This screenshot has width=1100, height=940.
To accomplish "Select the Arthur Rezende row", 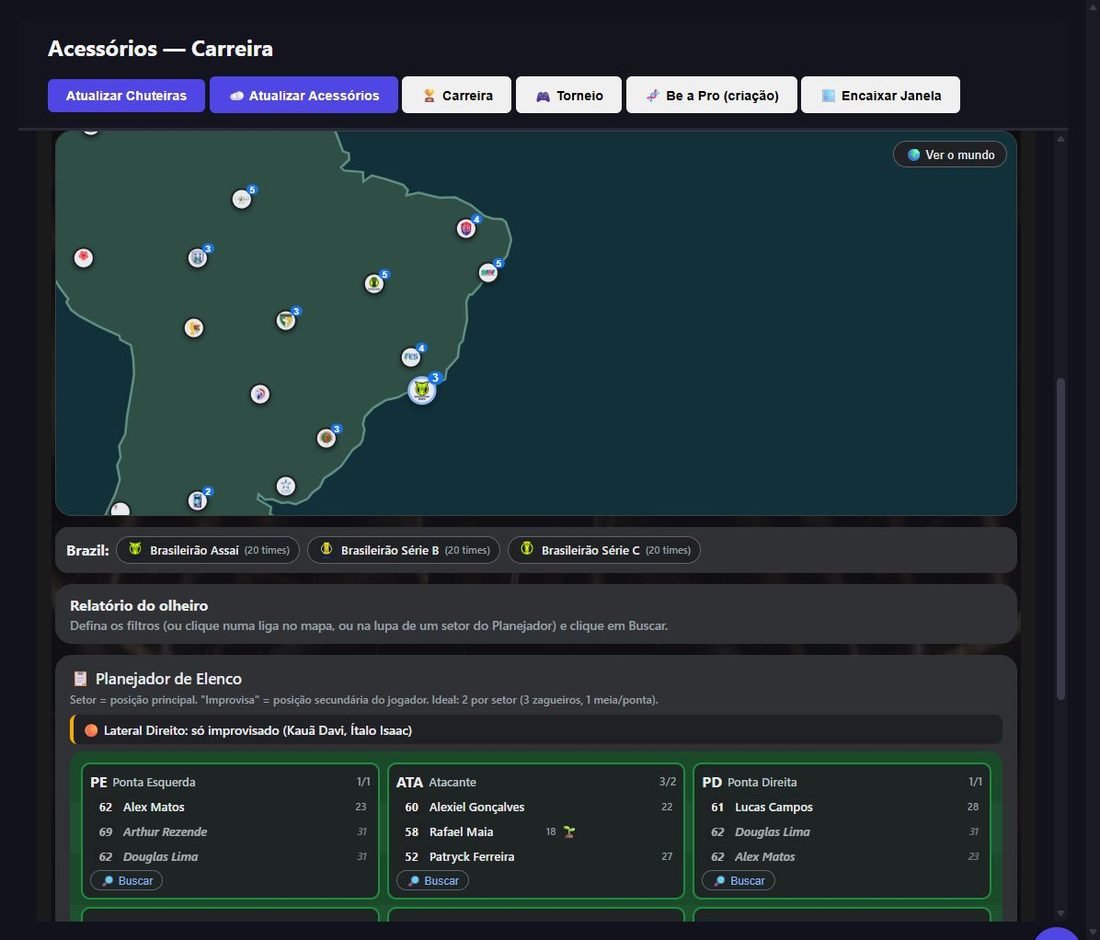I will pos(229,832).
